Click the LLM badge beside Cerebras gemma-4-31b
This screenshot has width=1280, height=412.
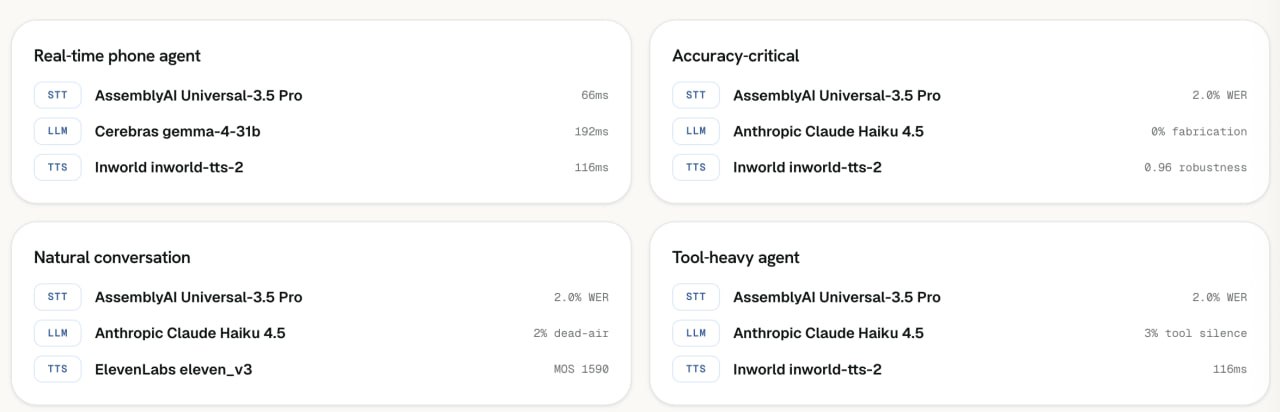[x=57, y=131]
